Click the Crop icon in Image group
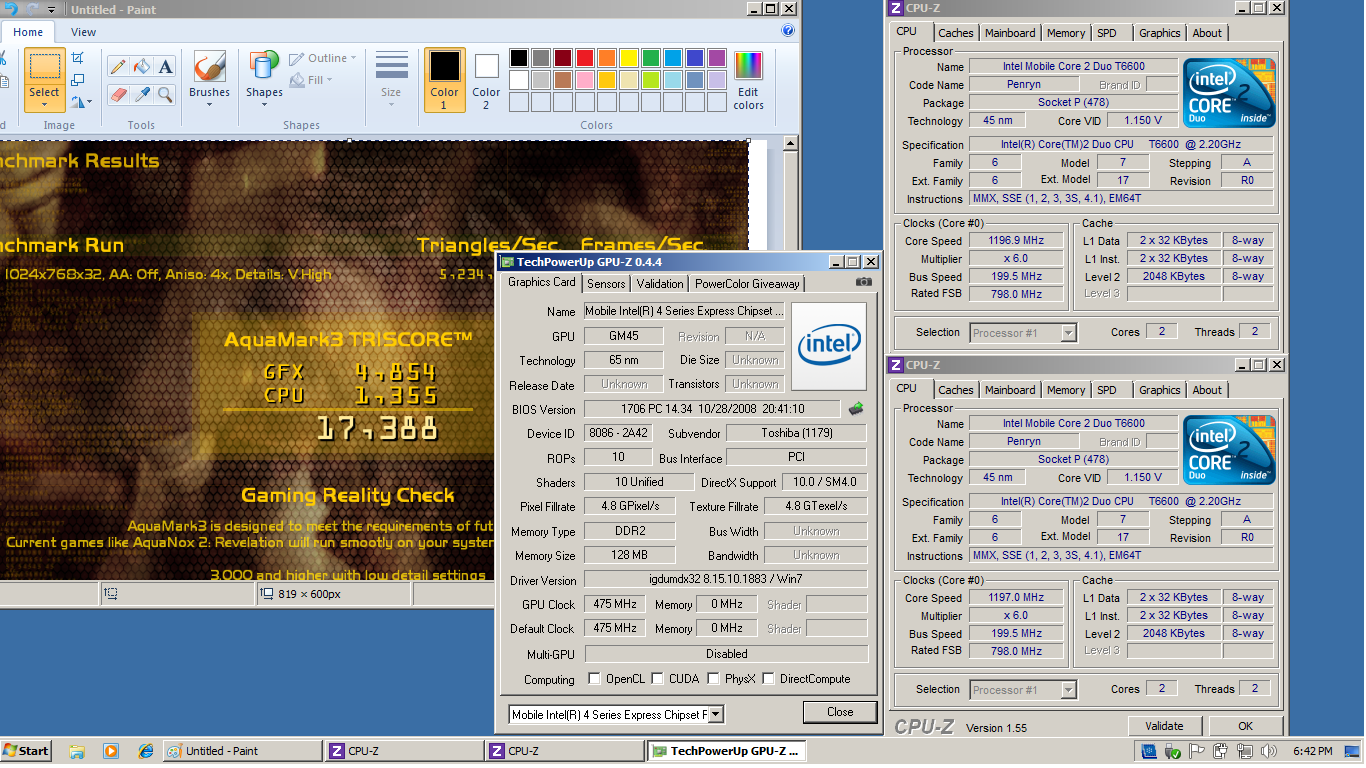1366x768 pixels. click(x=78, y=58)
